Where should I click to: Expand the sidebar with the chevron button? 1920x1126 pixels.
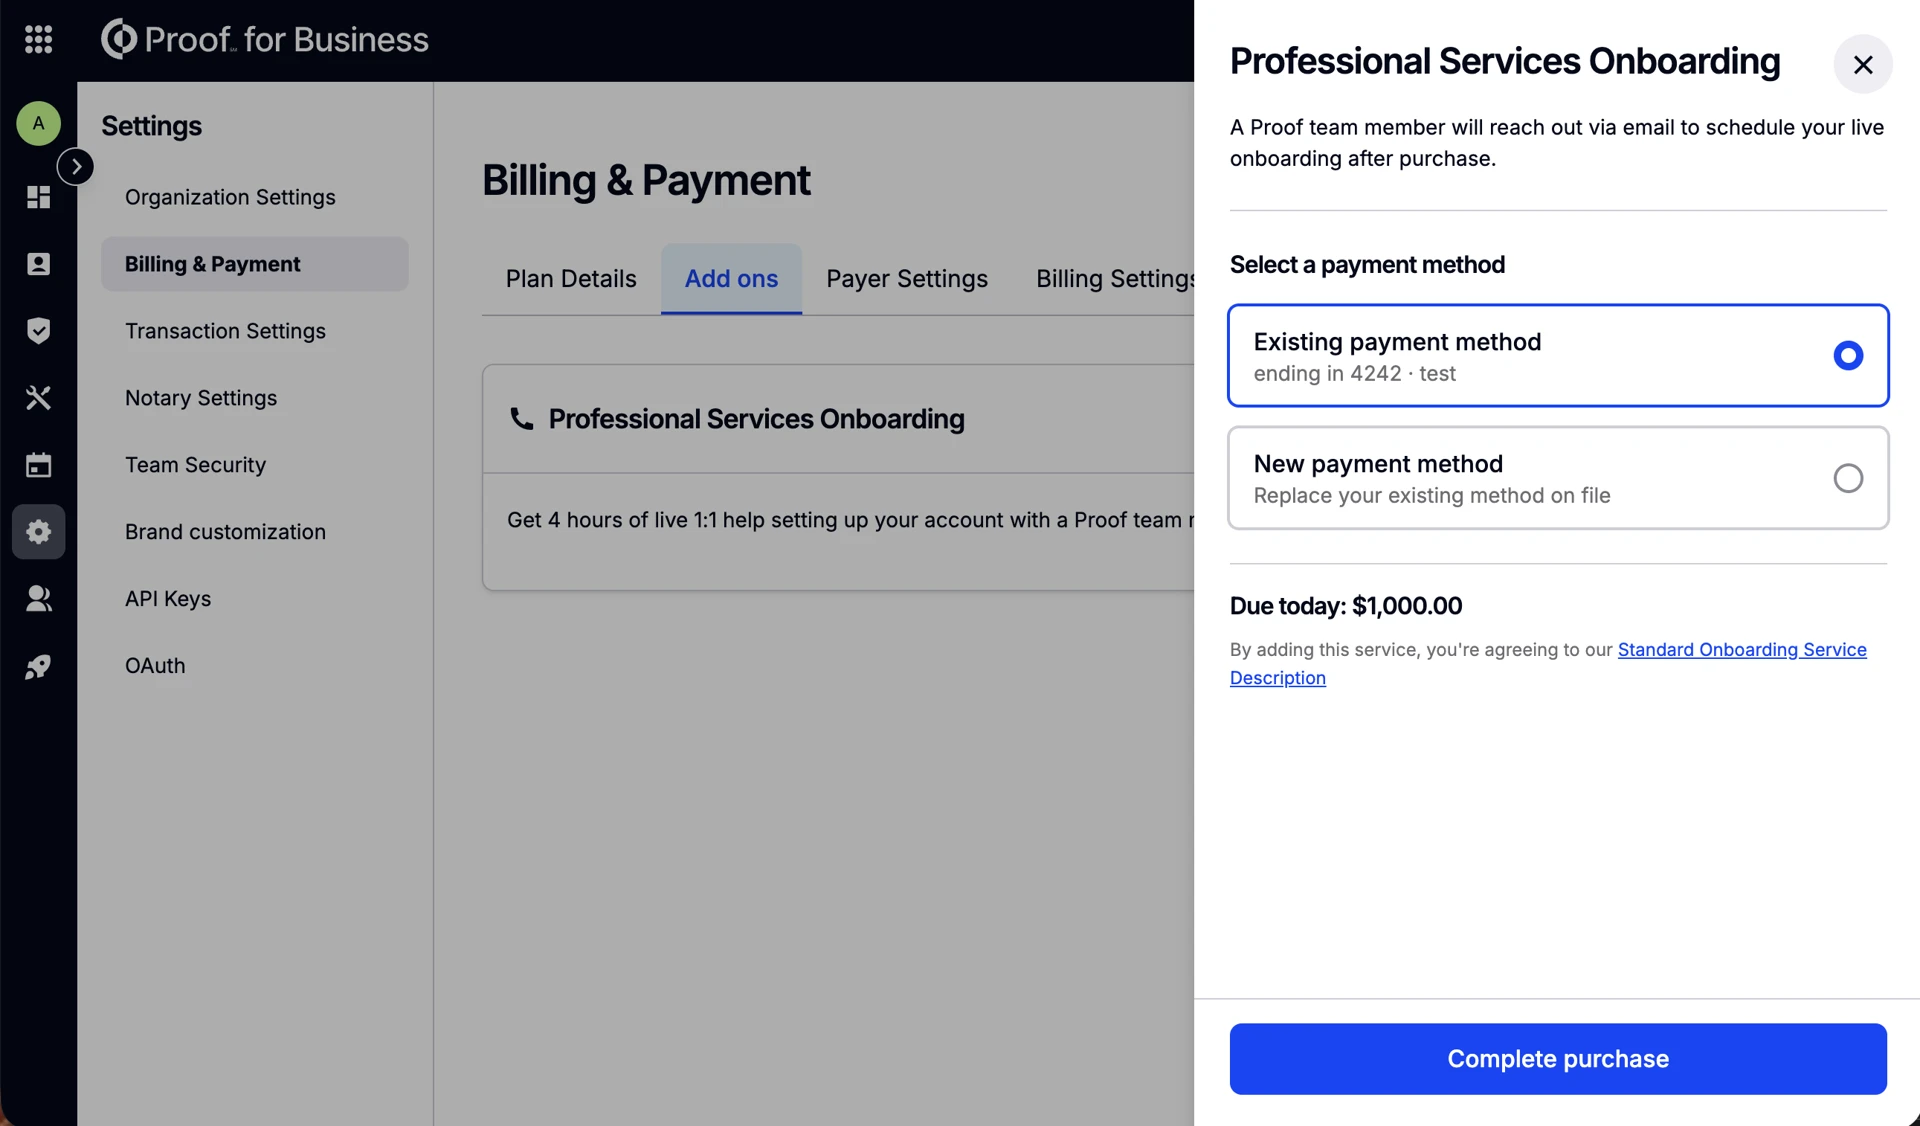[76, 166]
